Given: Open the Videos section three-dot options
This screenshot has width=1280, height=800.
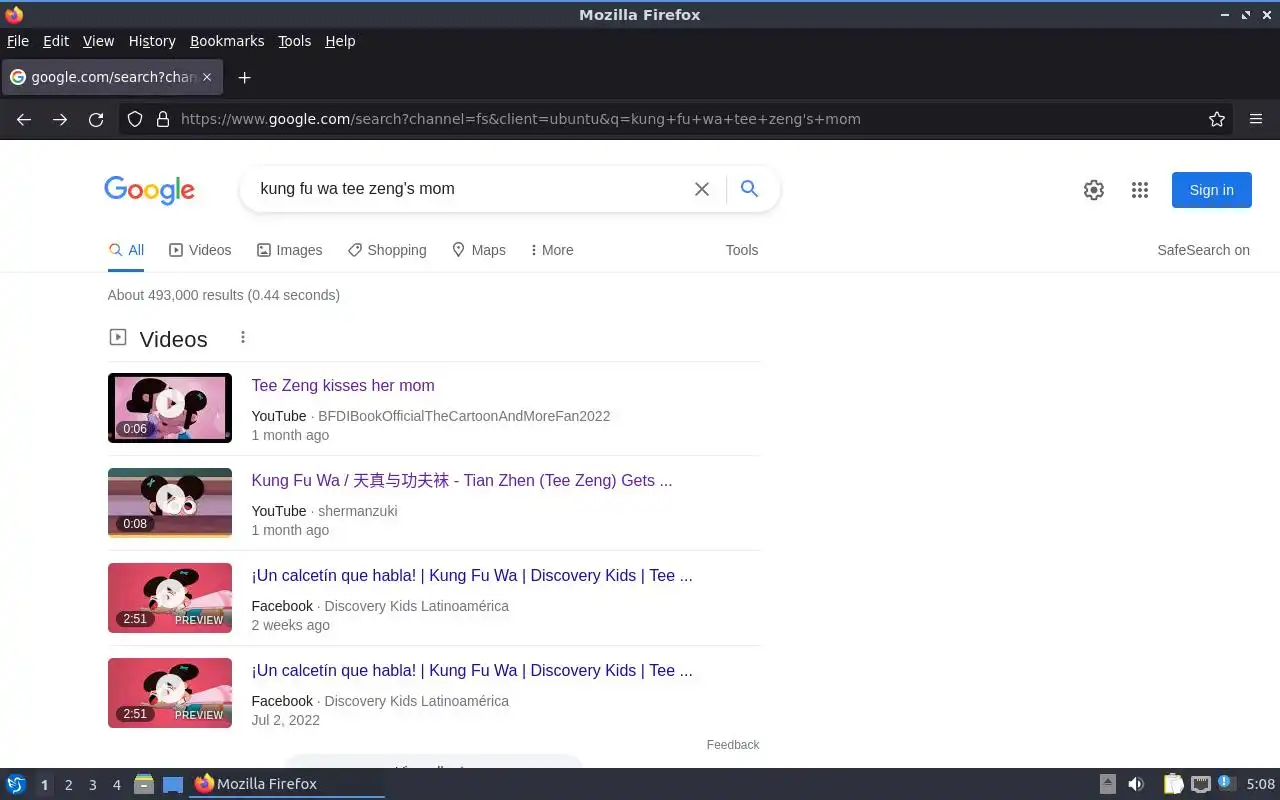Looking at the screenshot, I should point(242,338).
